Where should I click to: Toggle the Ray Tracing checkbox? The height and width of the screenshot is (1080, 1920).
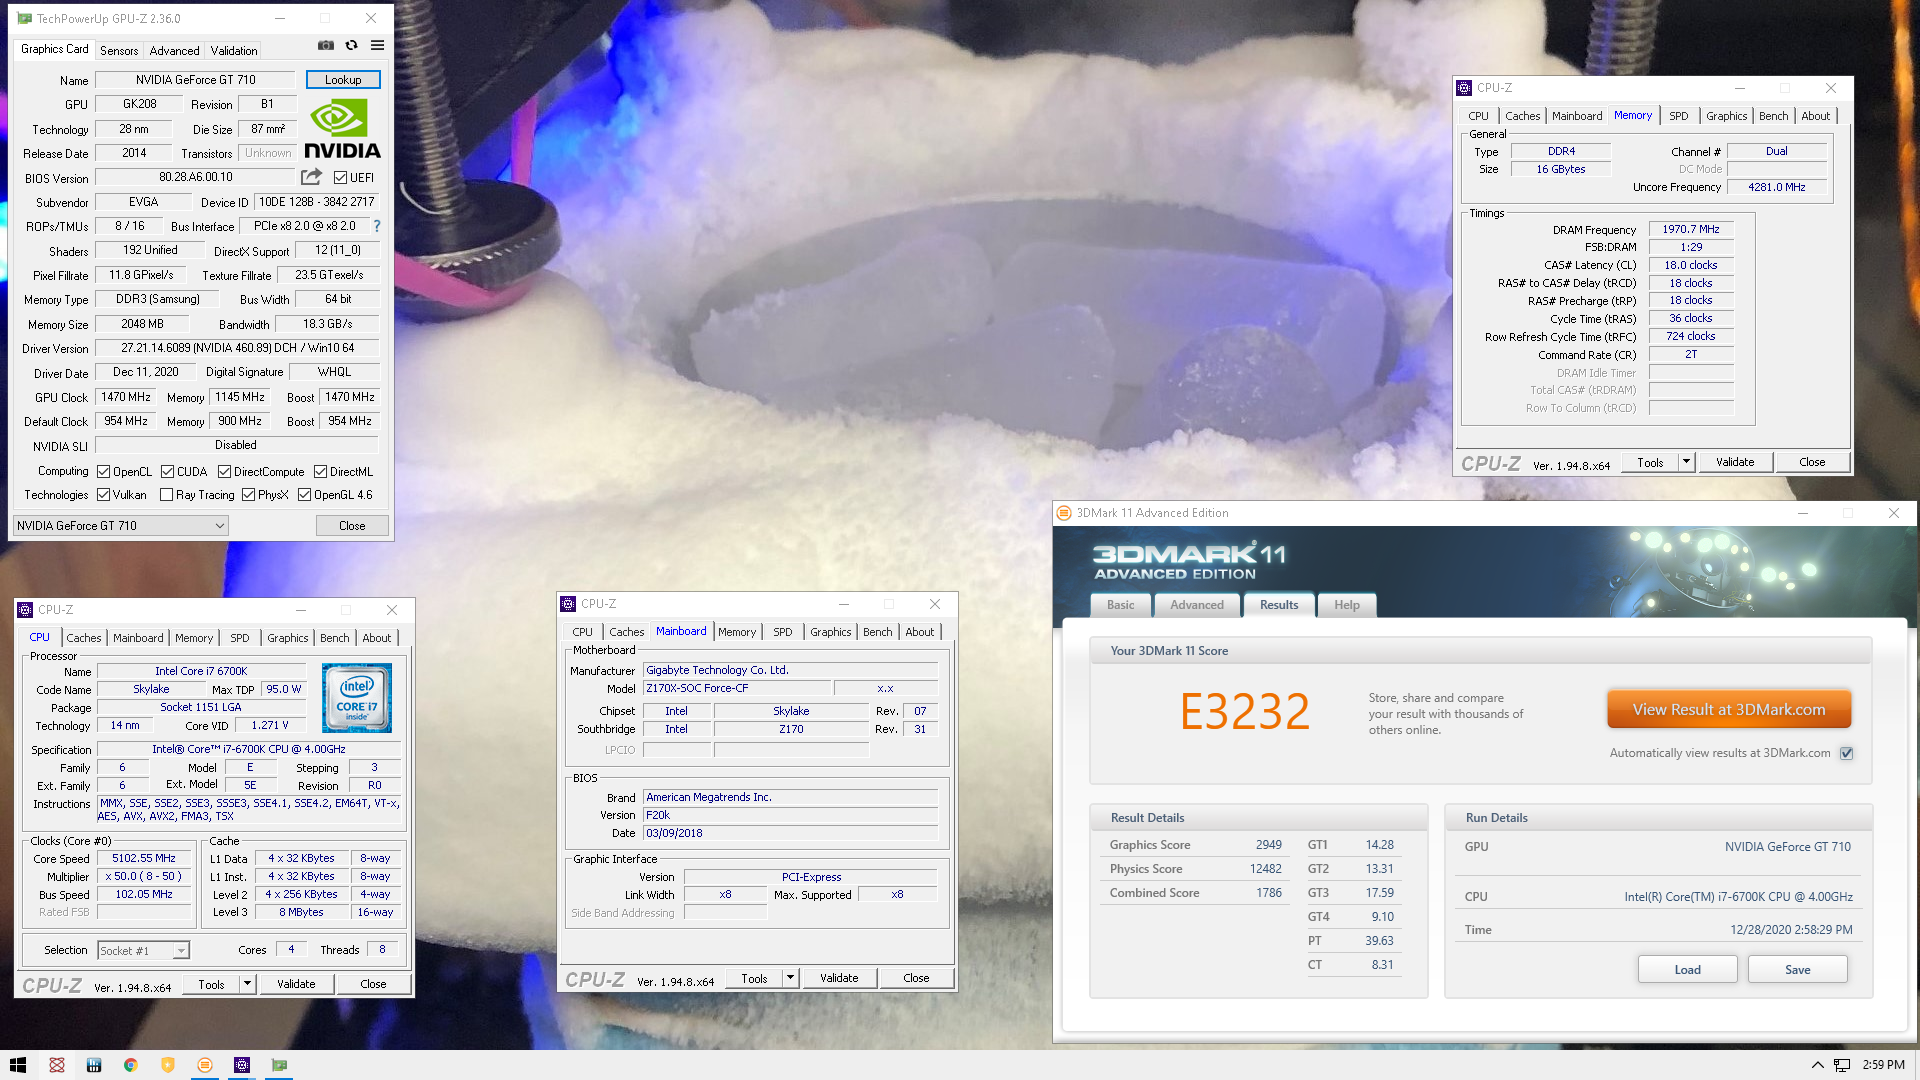[x=166, y=495]
